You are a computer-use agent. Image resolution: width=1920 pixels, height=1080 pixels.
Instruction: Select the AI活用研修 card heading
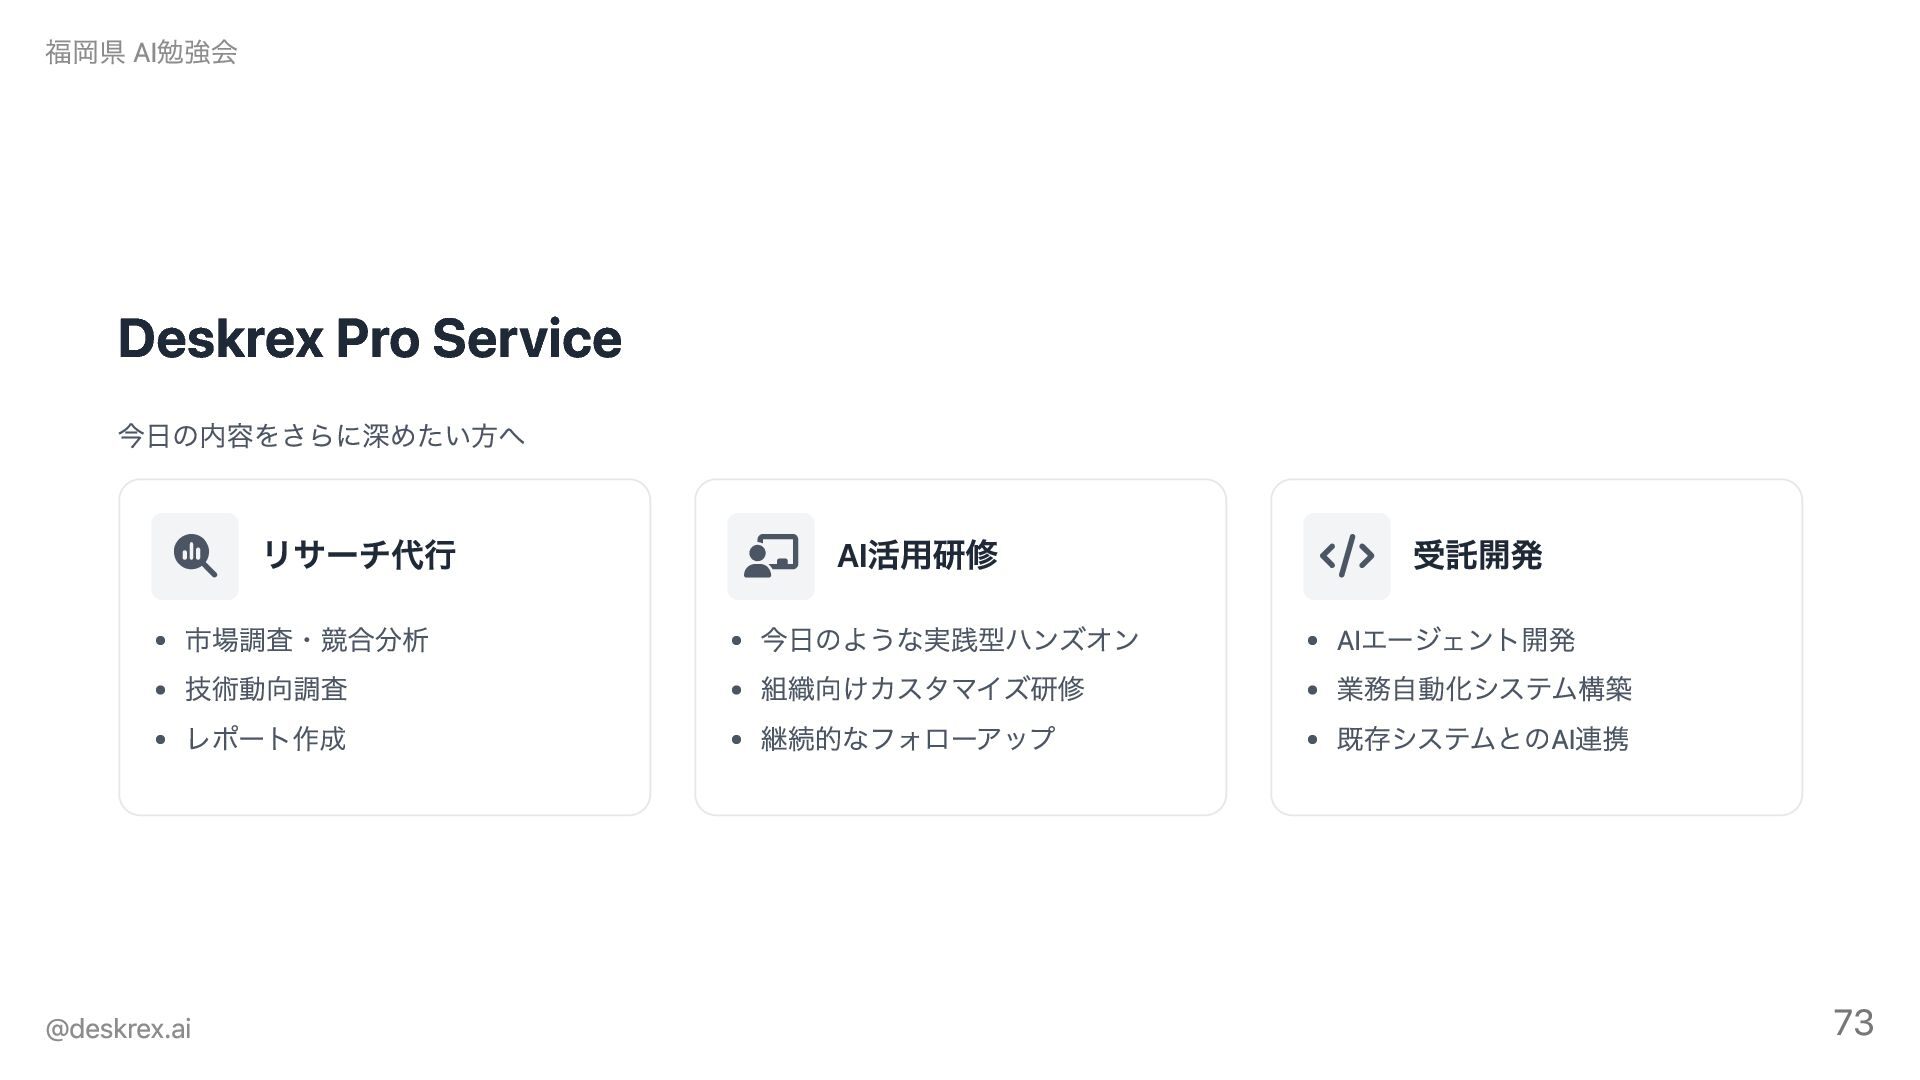tap(917, 555)
